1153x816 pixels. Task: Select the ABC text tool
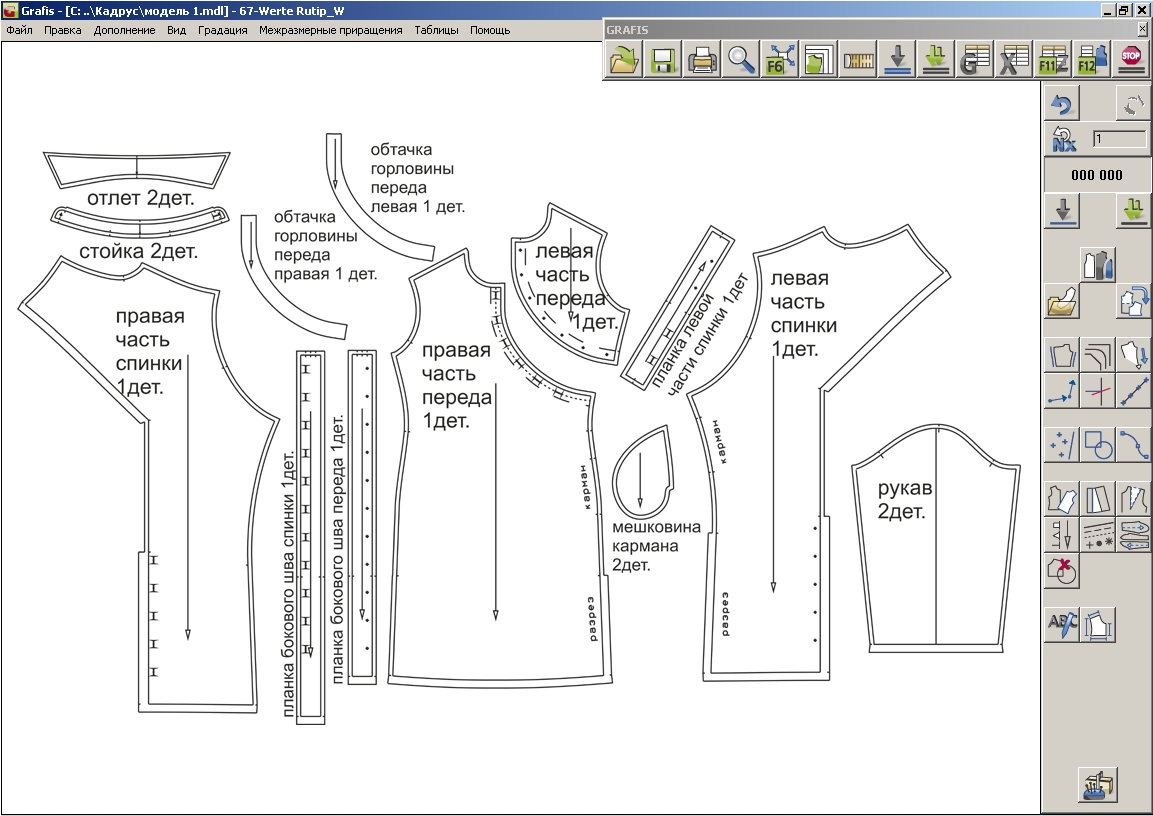pyautogui.click(x=1062, y=625)
